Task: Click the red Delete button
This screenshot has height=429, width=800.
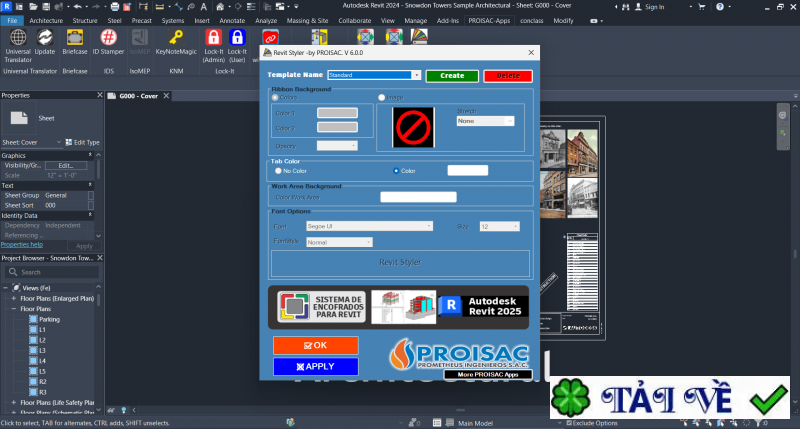Action: pyautogui.click(x=508, y=75)
